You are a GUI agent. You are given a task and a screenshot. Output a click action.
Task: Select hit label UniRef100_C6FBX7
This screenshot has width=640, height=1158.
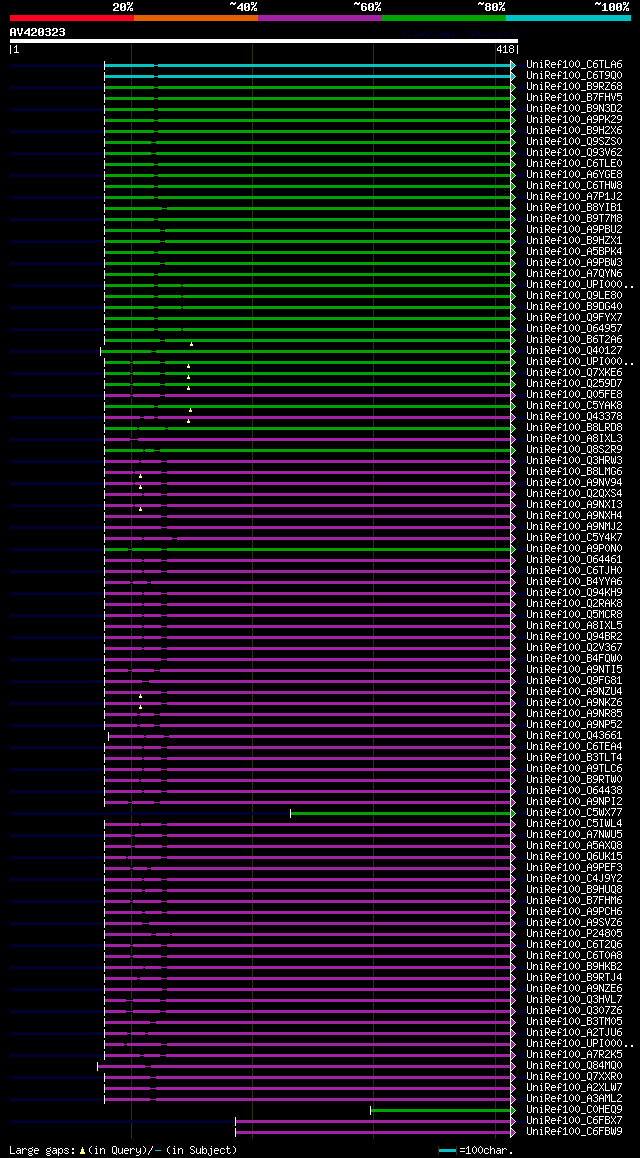click(574, 1121)
